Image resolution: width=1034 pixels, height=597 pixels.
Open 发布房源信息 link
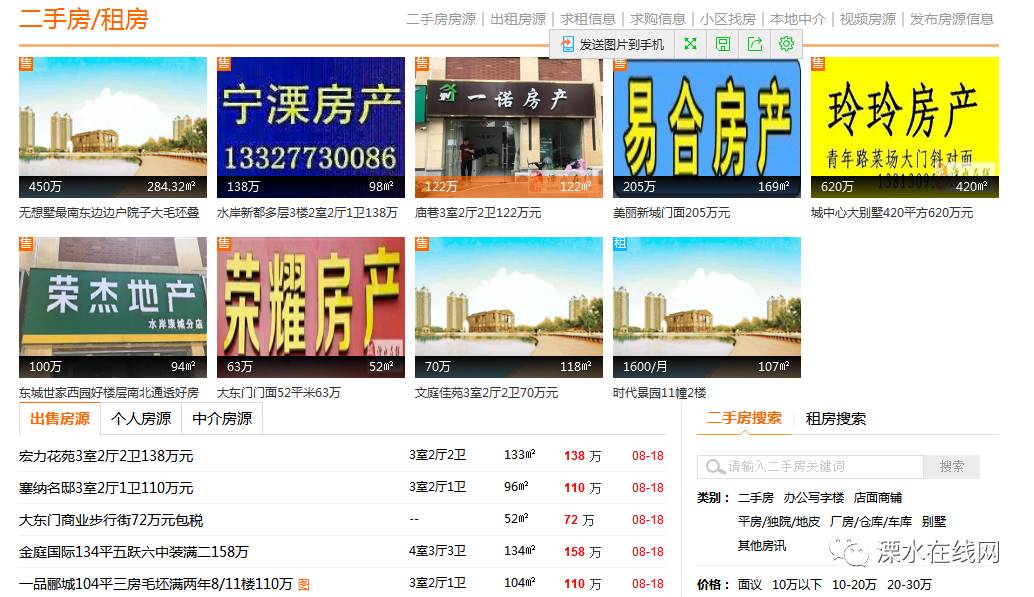pyautogui.click(x=952, y=19)
